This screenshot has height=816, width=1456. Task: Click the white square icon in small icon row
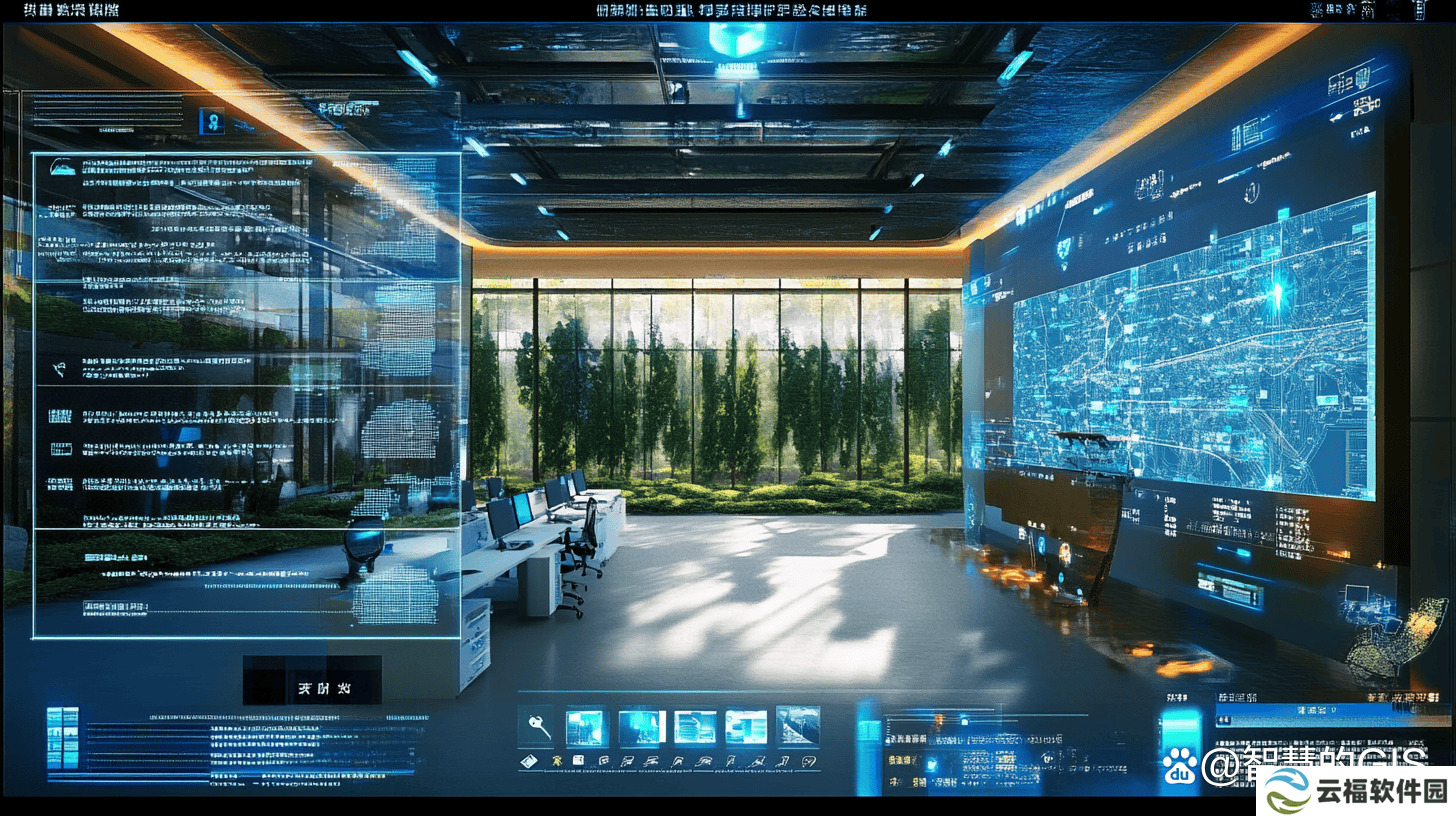(578, 760)
